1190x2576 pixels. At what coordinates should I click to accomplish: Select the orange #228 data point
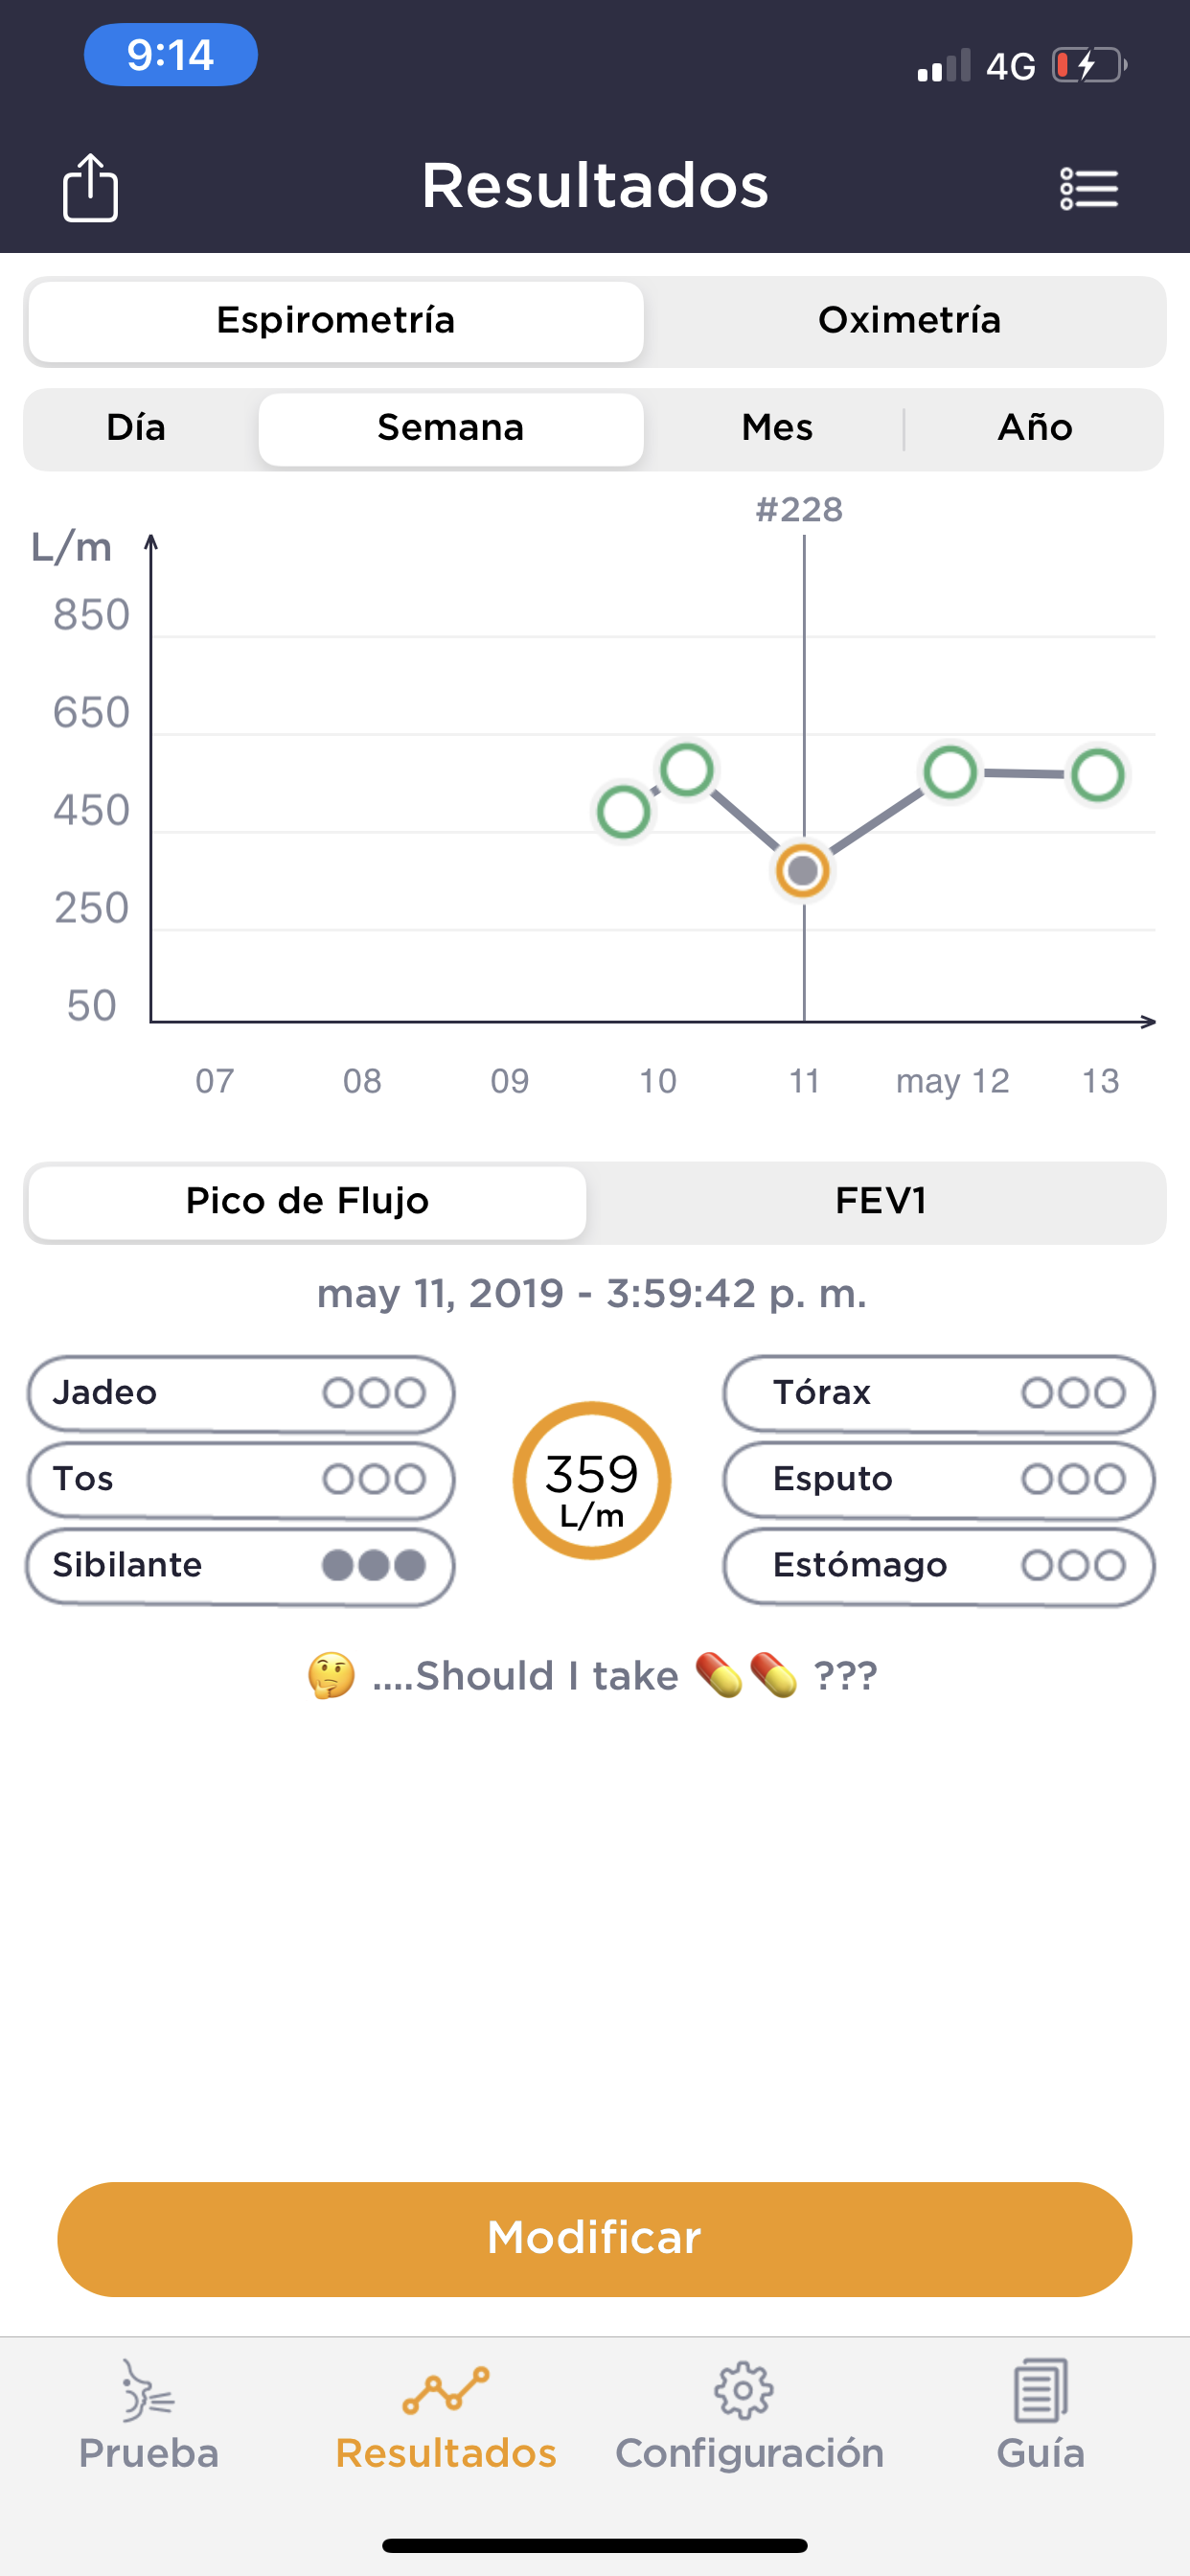pos(803,871)
